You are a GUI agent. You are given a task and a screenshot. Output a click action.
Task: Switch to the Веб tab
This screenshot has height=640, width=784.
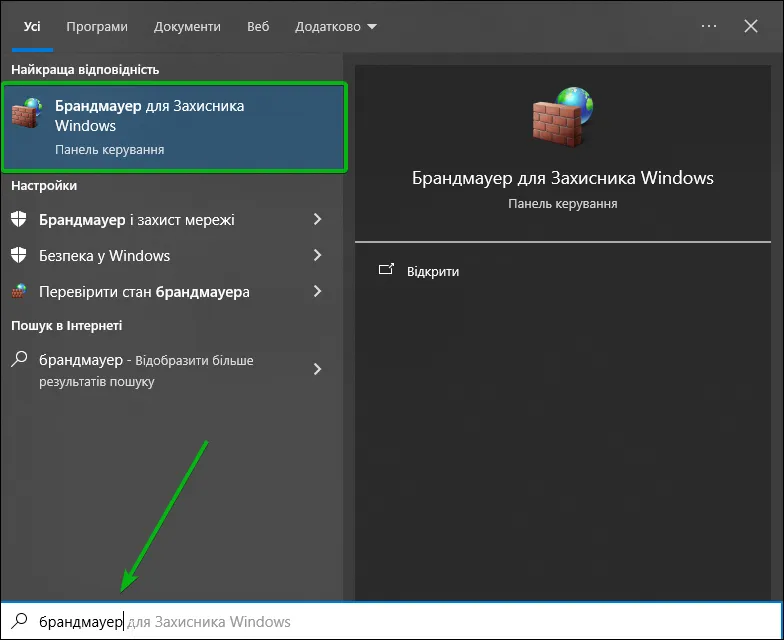pos(258,26)
